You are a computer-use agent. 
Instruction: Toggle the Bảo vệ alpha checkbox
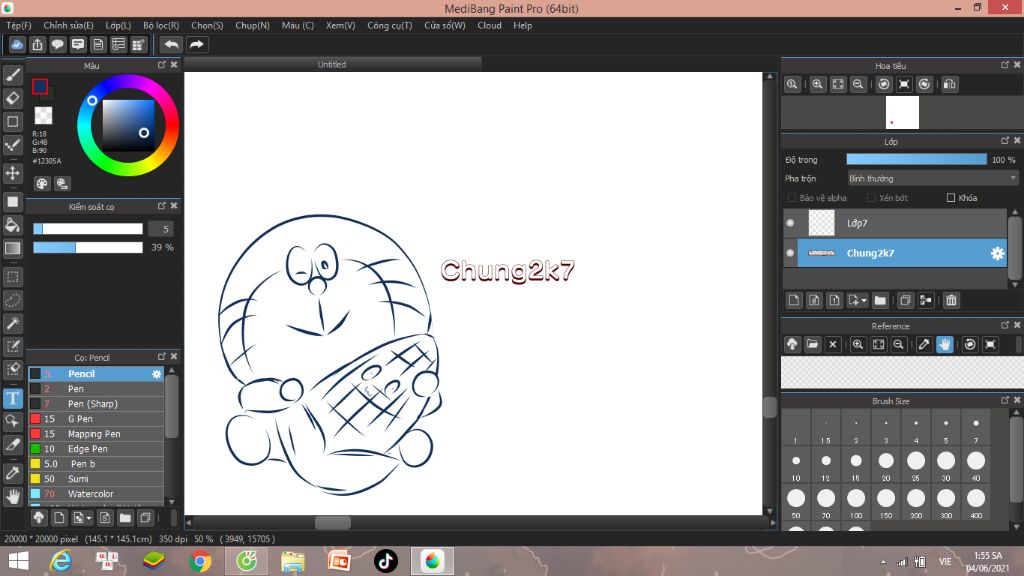coord(792,198)
